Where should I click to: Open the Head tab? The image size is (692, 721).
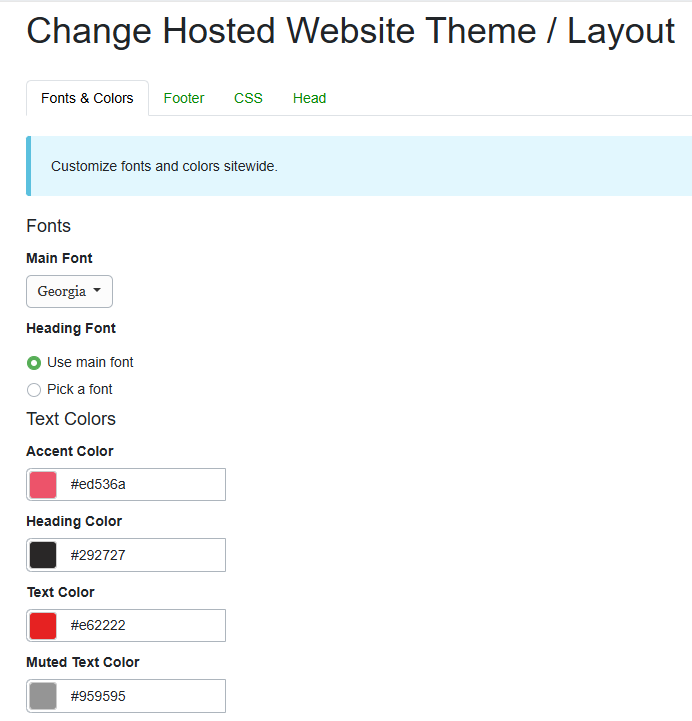[x=309, y=98]
